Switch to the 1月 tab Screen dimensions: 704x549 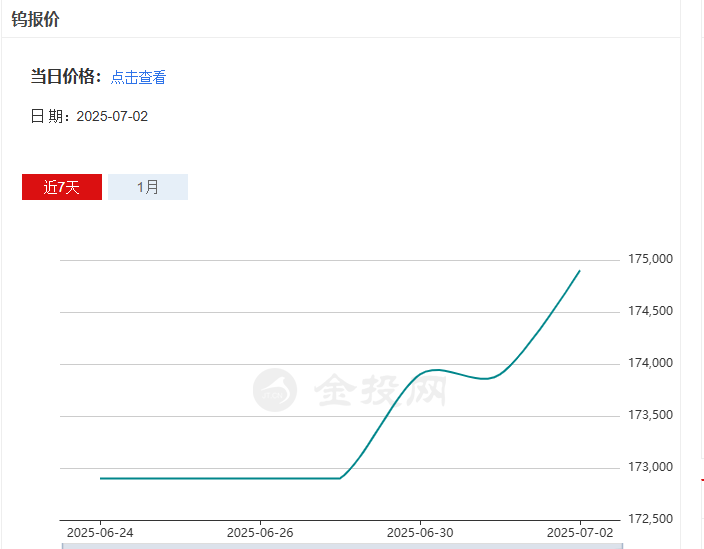(148, 187)
